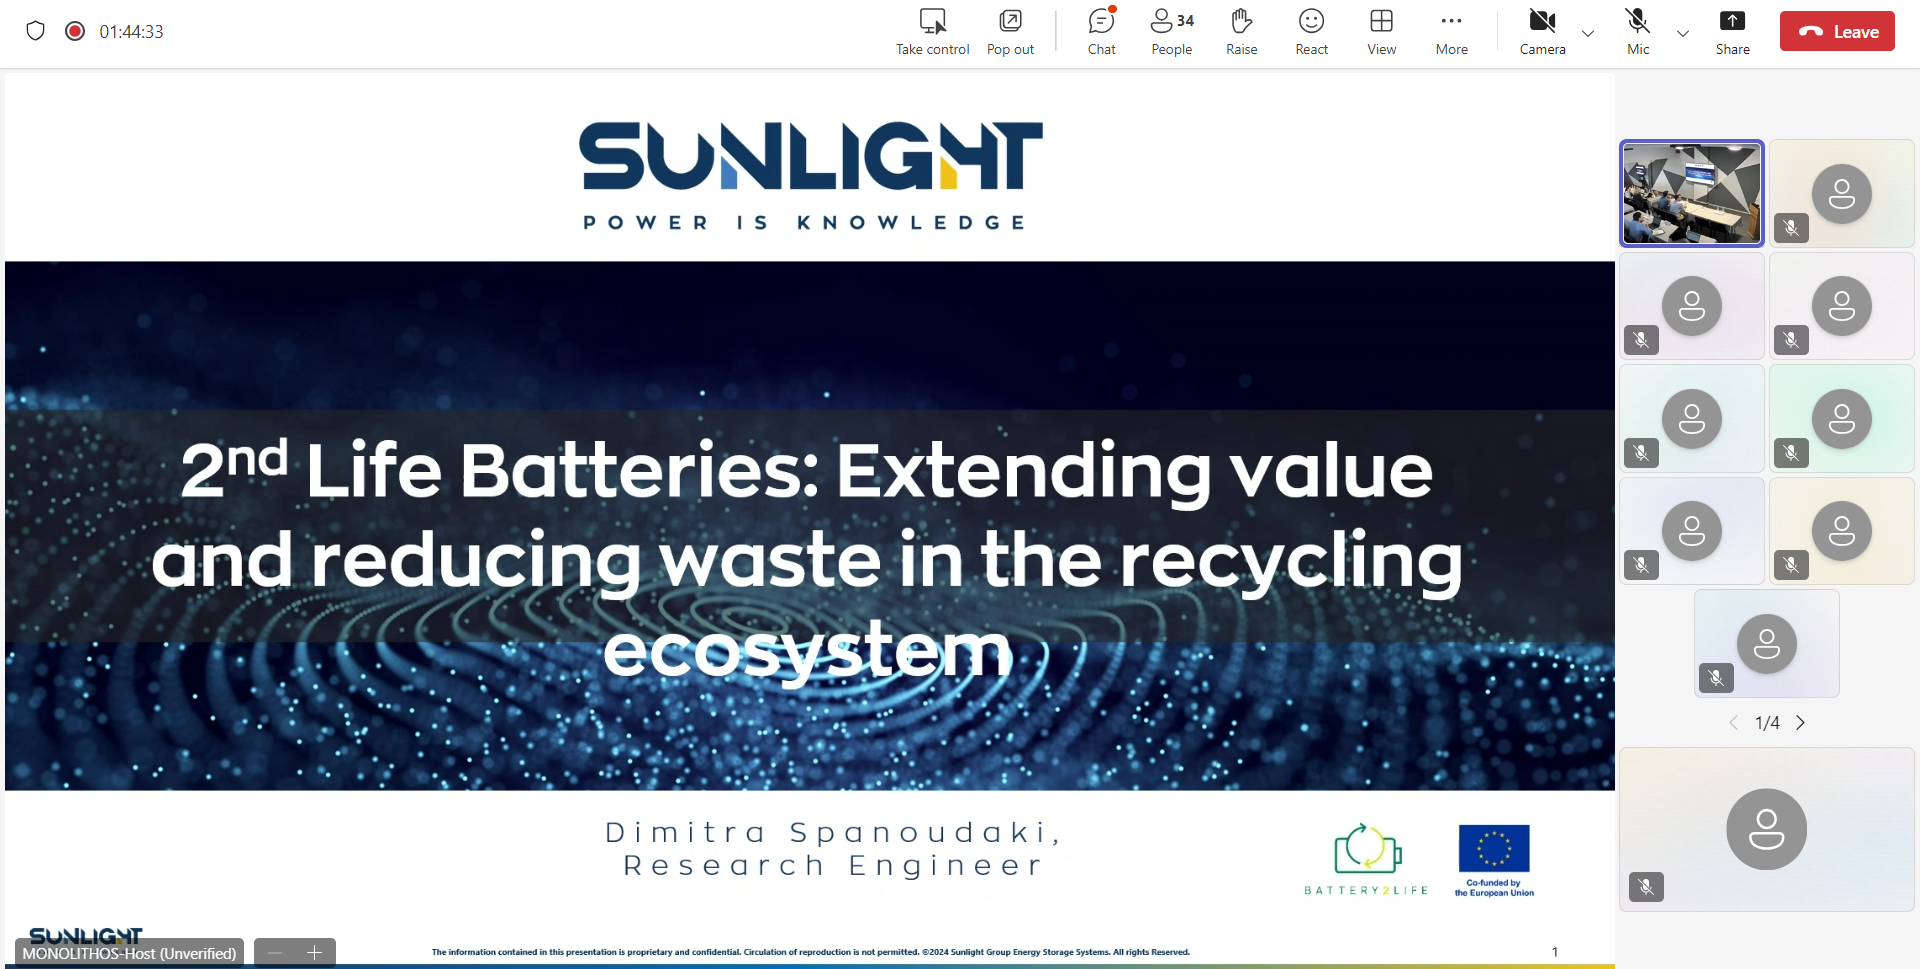Click the Share screen icon
This screenshot has height=969, width=1920.
coord(1732,32)
